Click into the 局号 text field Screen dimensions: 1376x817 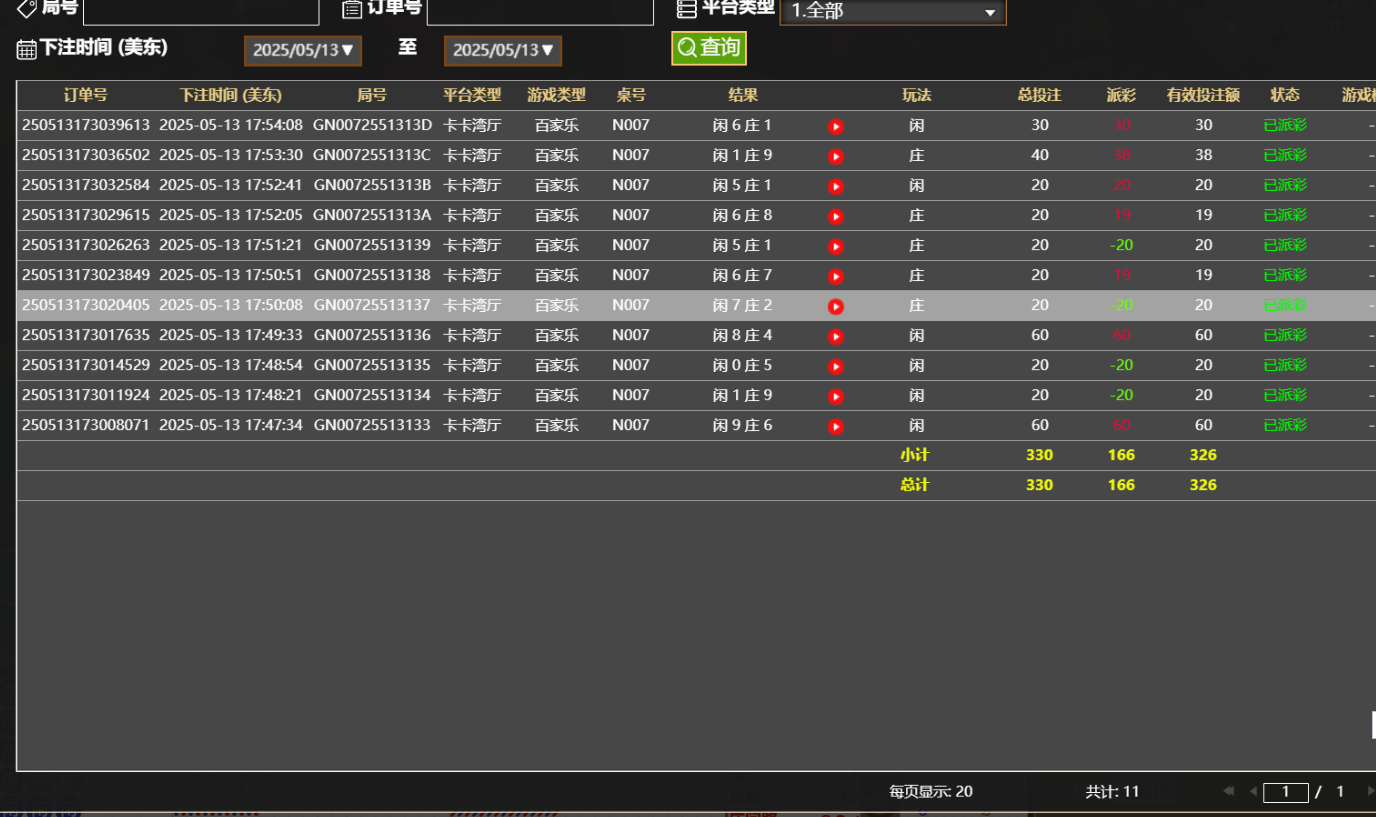(200, 11)
